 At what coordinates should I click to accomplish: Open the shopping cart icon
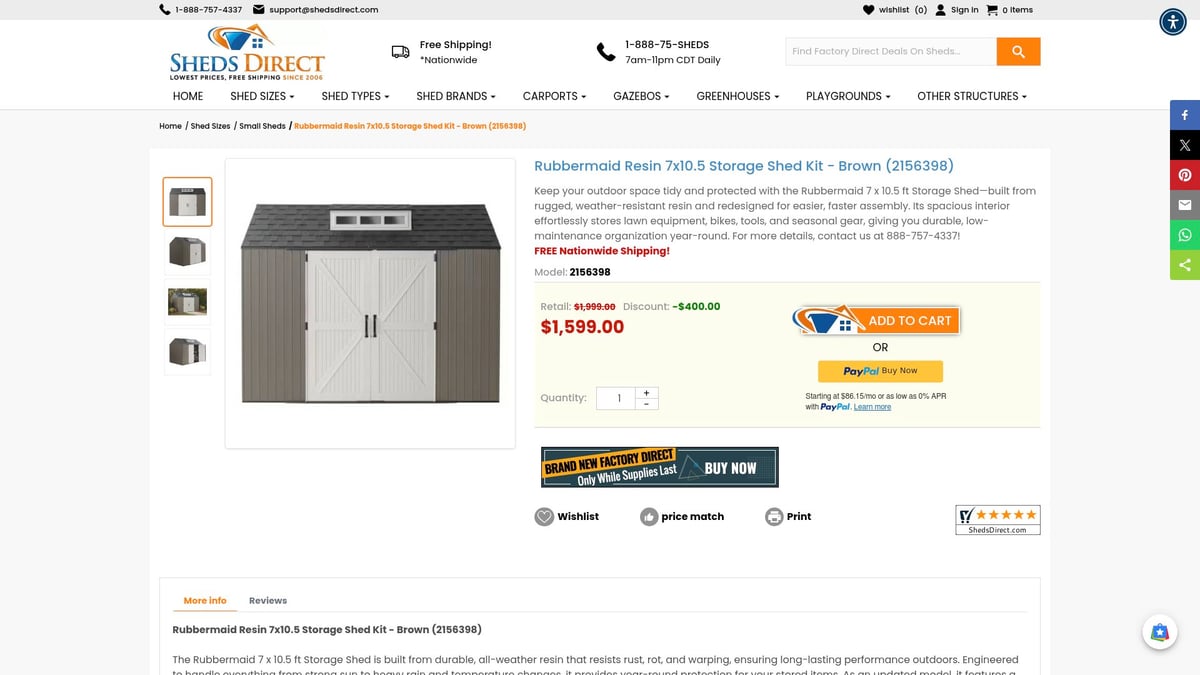point(992,10)
